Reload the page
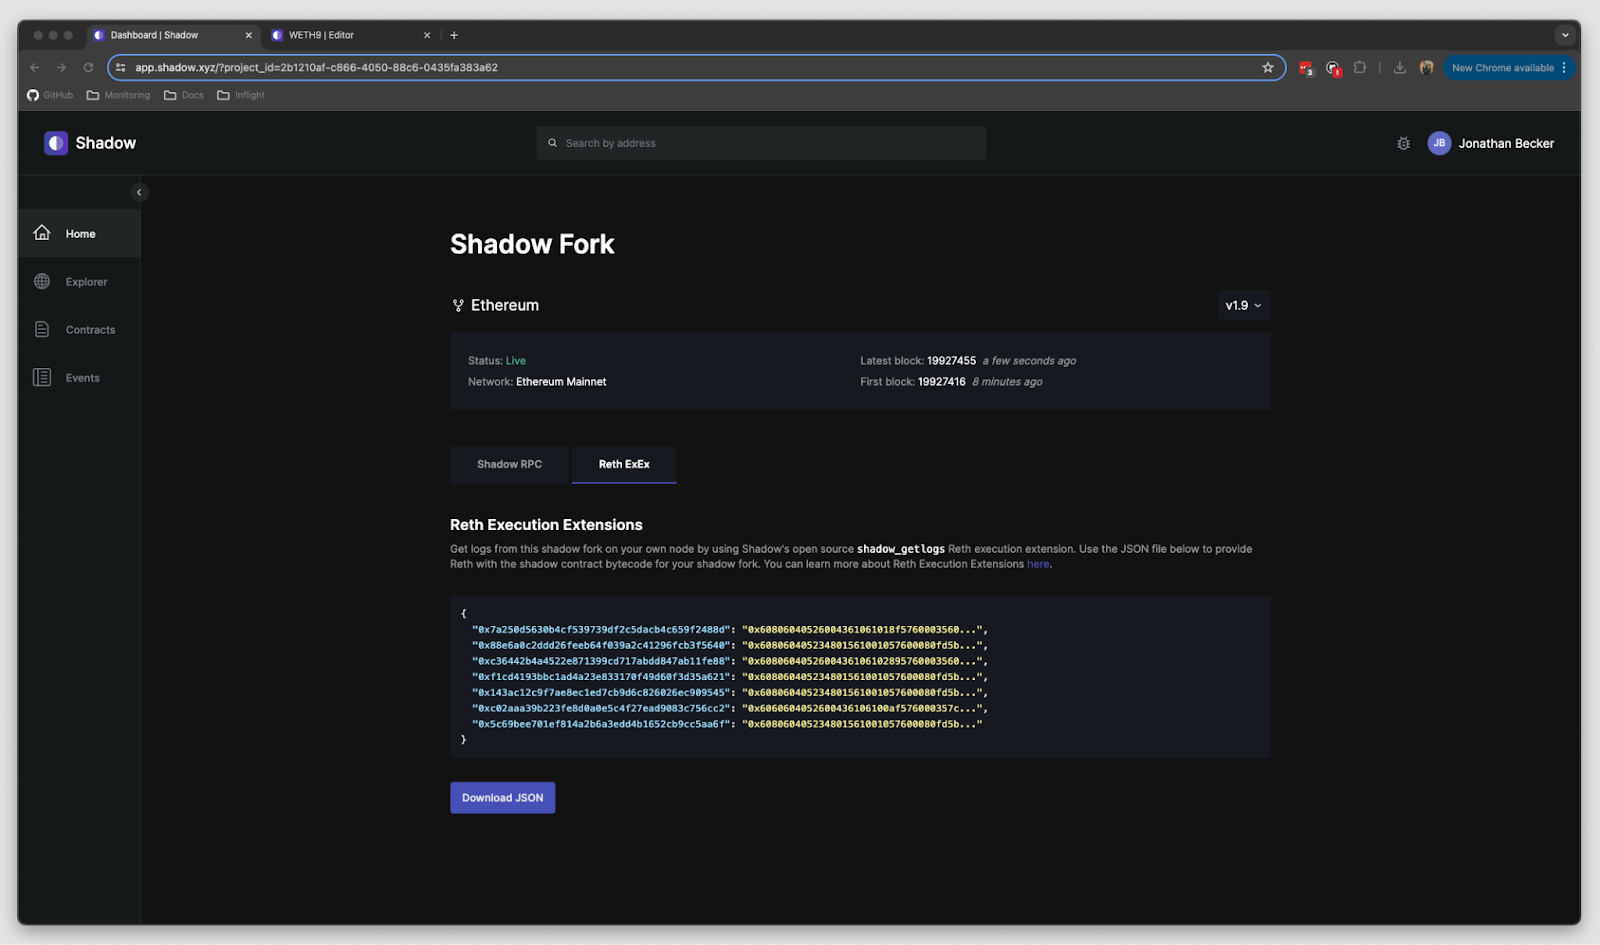 click(88, 67)
